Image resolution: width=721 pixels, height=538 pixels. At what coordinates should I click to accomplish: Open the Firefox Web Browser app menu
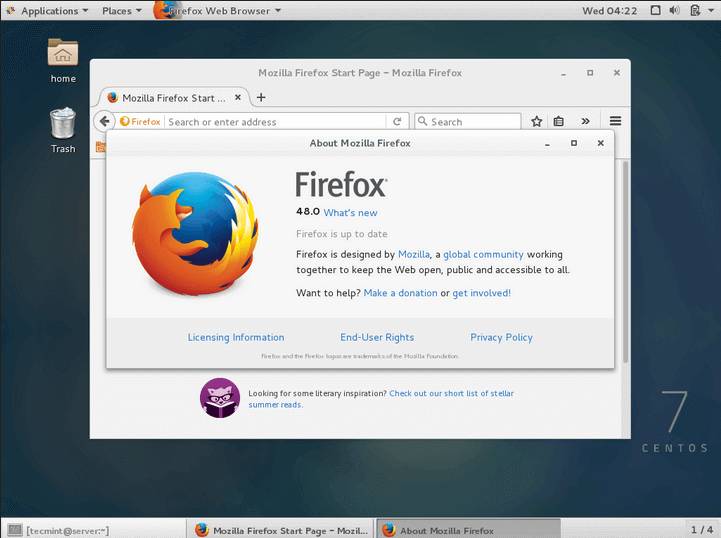point(217,11)
